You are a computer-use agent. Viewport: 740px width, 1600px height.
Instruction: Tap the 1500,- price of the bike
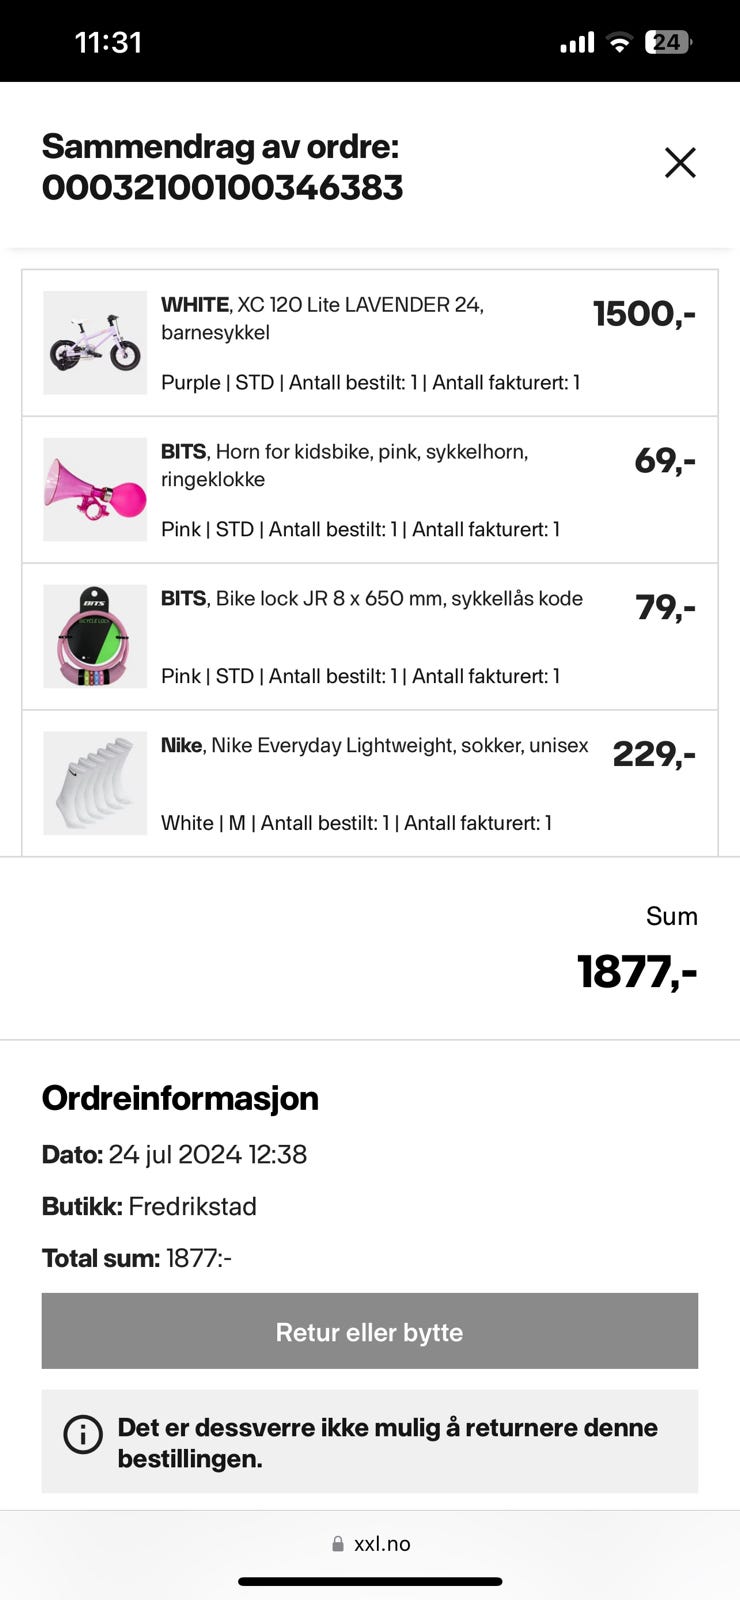coord(644,313)
